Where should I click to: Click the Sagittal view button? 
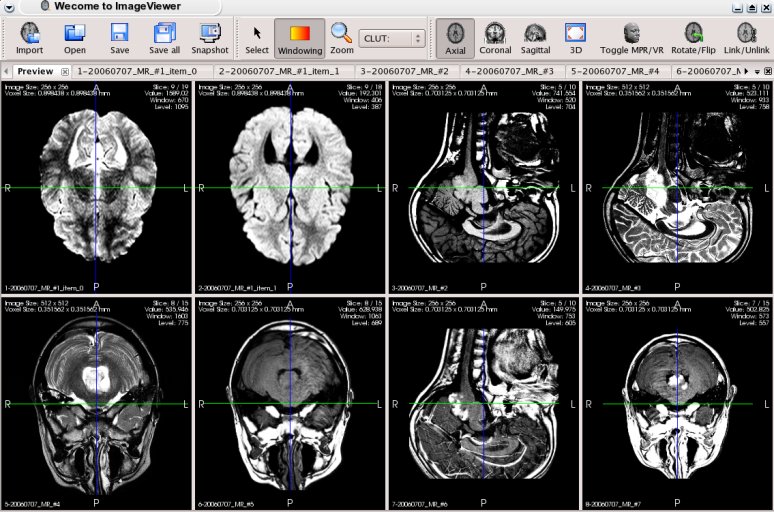tap(535, 38)
